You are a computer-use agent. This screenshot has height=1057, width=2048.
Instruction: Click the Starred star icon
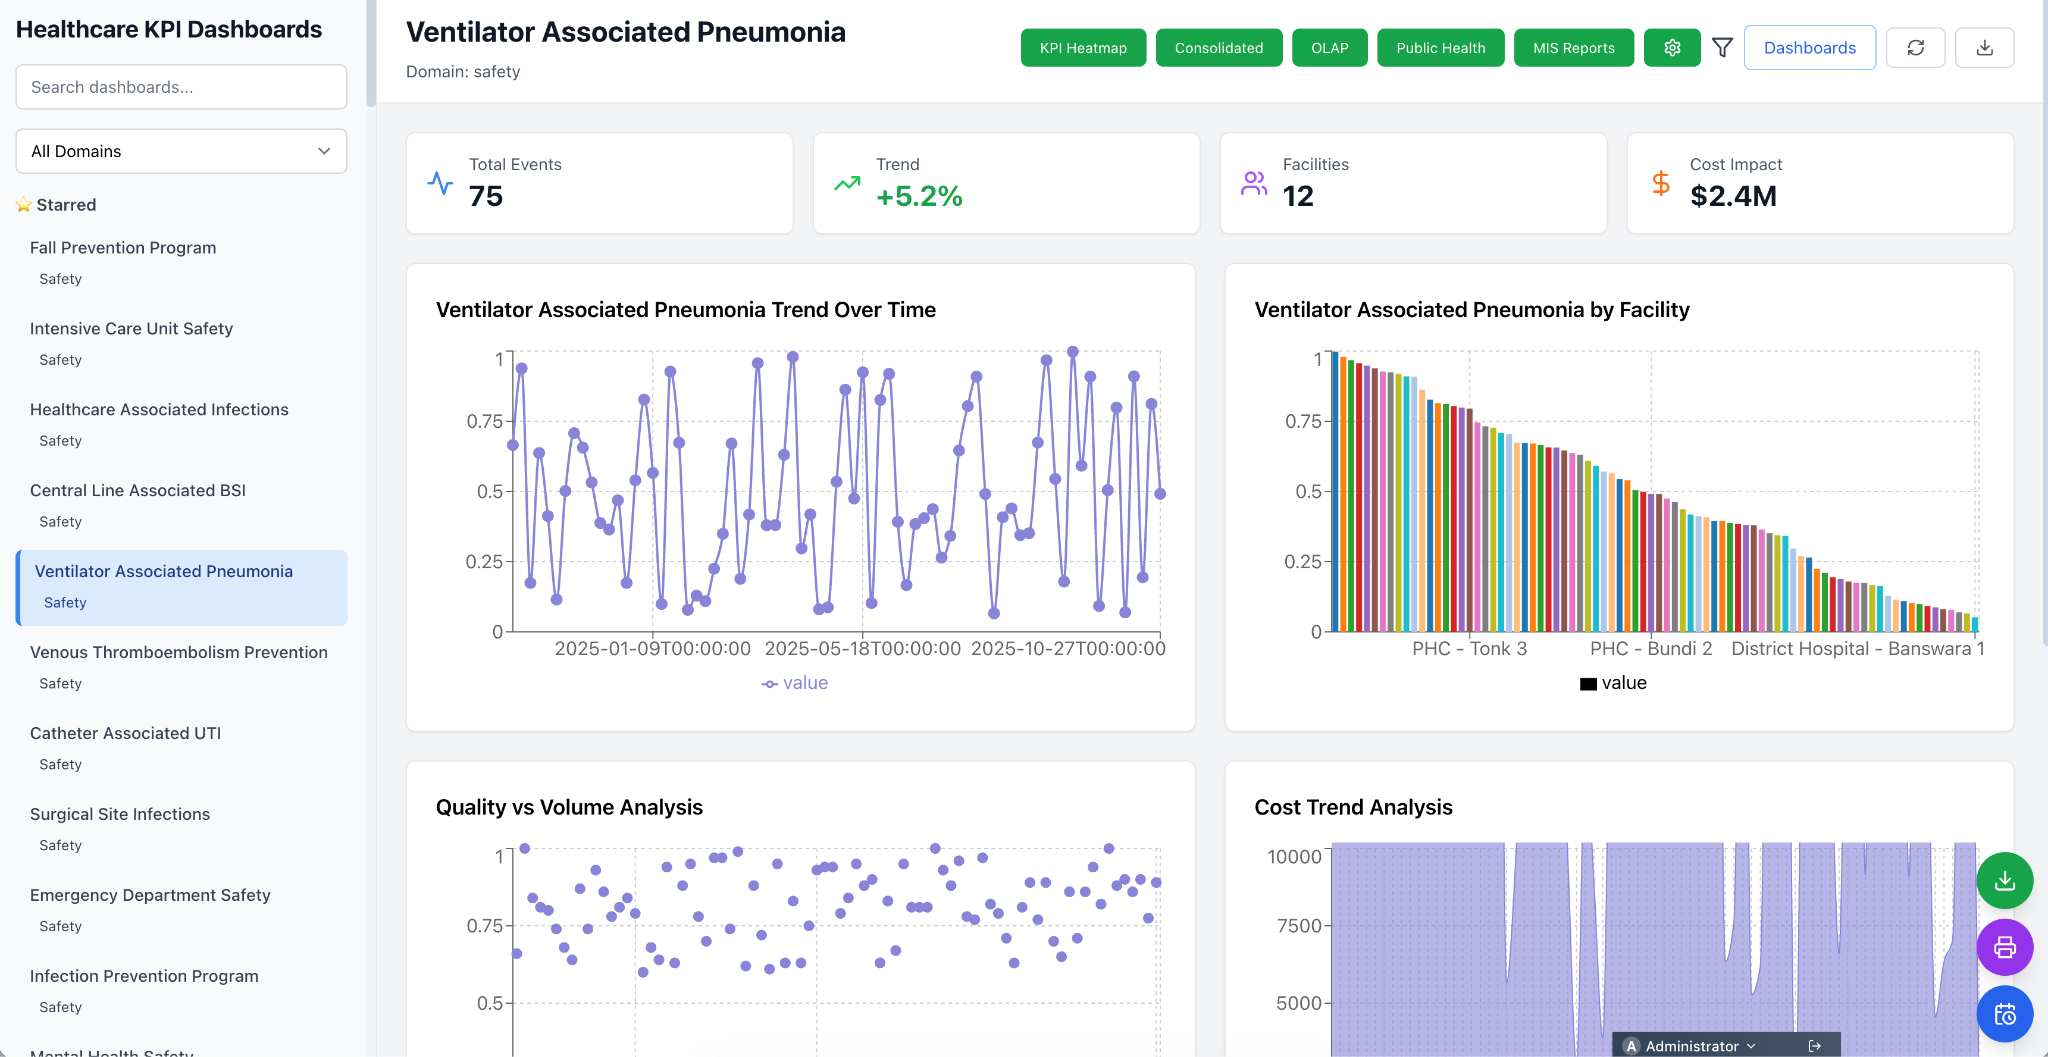[x=24, y=205]
